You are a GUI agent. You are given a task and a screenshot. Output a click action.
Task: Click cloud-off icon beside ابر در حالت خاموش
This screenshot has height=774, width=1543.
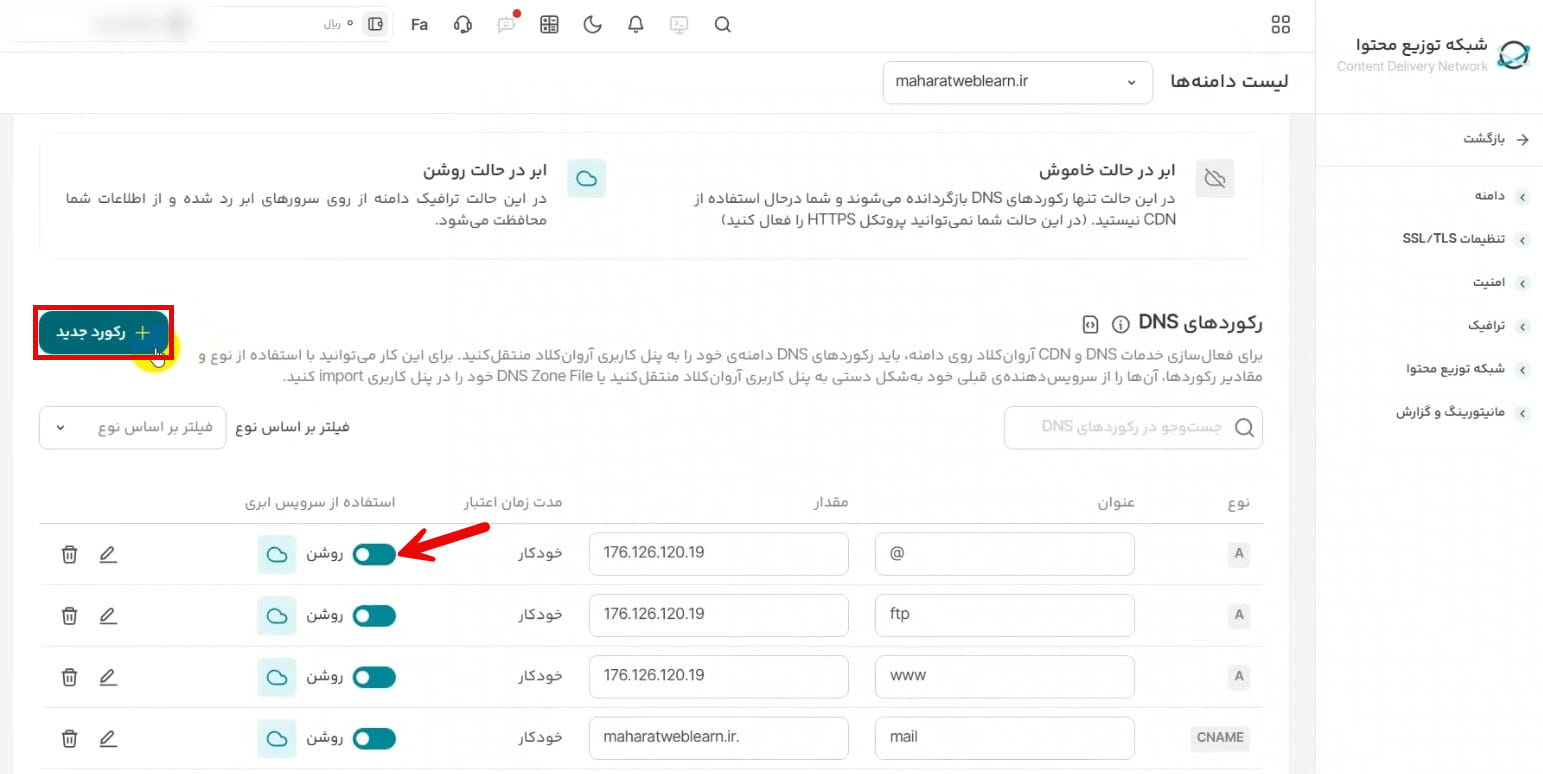tap(1215, 179)
